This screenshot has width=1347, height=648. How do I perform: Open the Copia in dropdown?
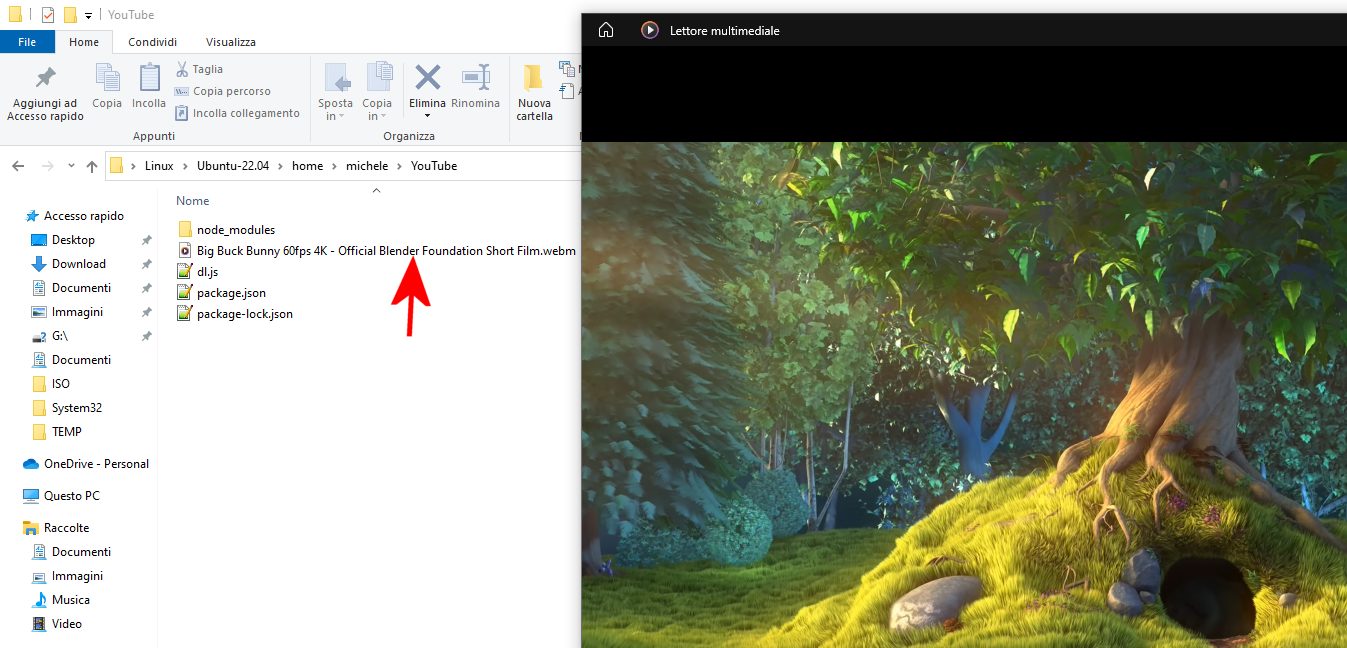tap(377, 92)
